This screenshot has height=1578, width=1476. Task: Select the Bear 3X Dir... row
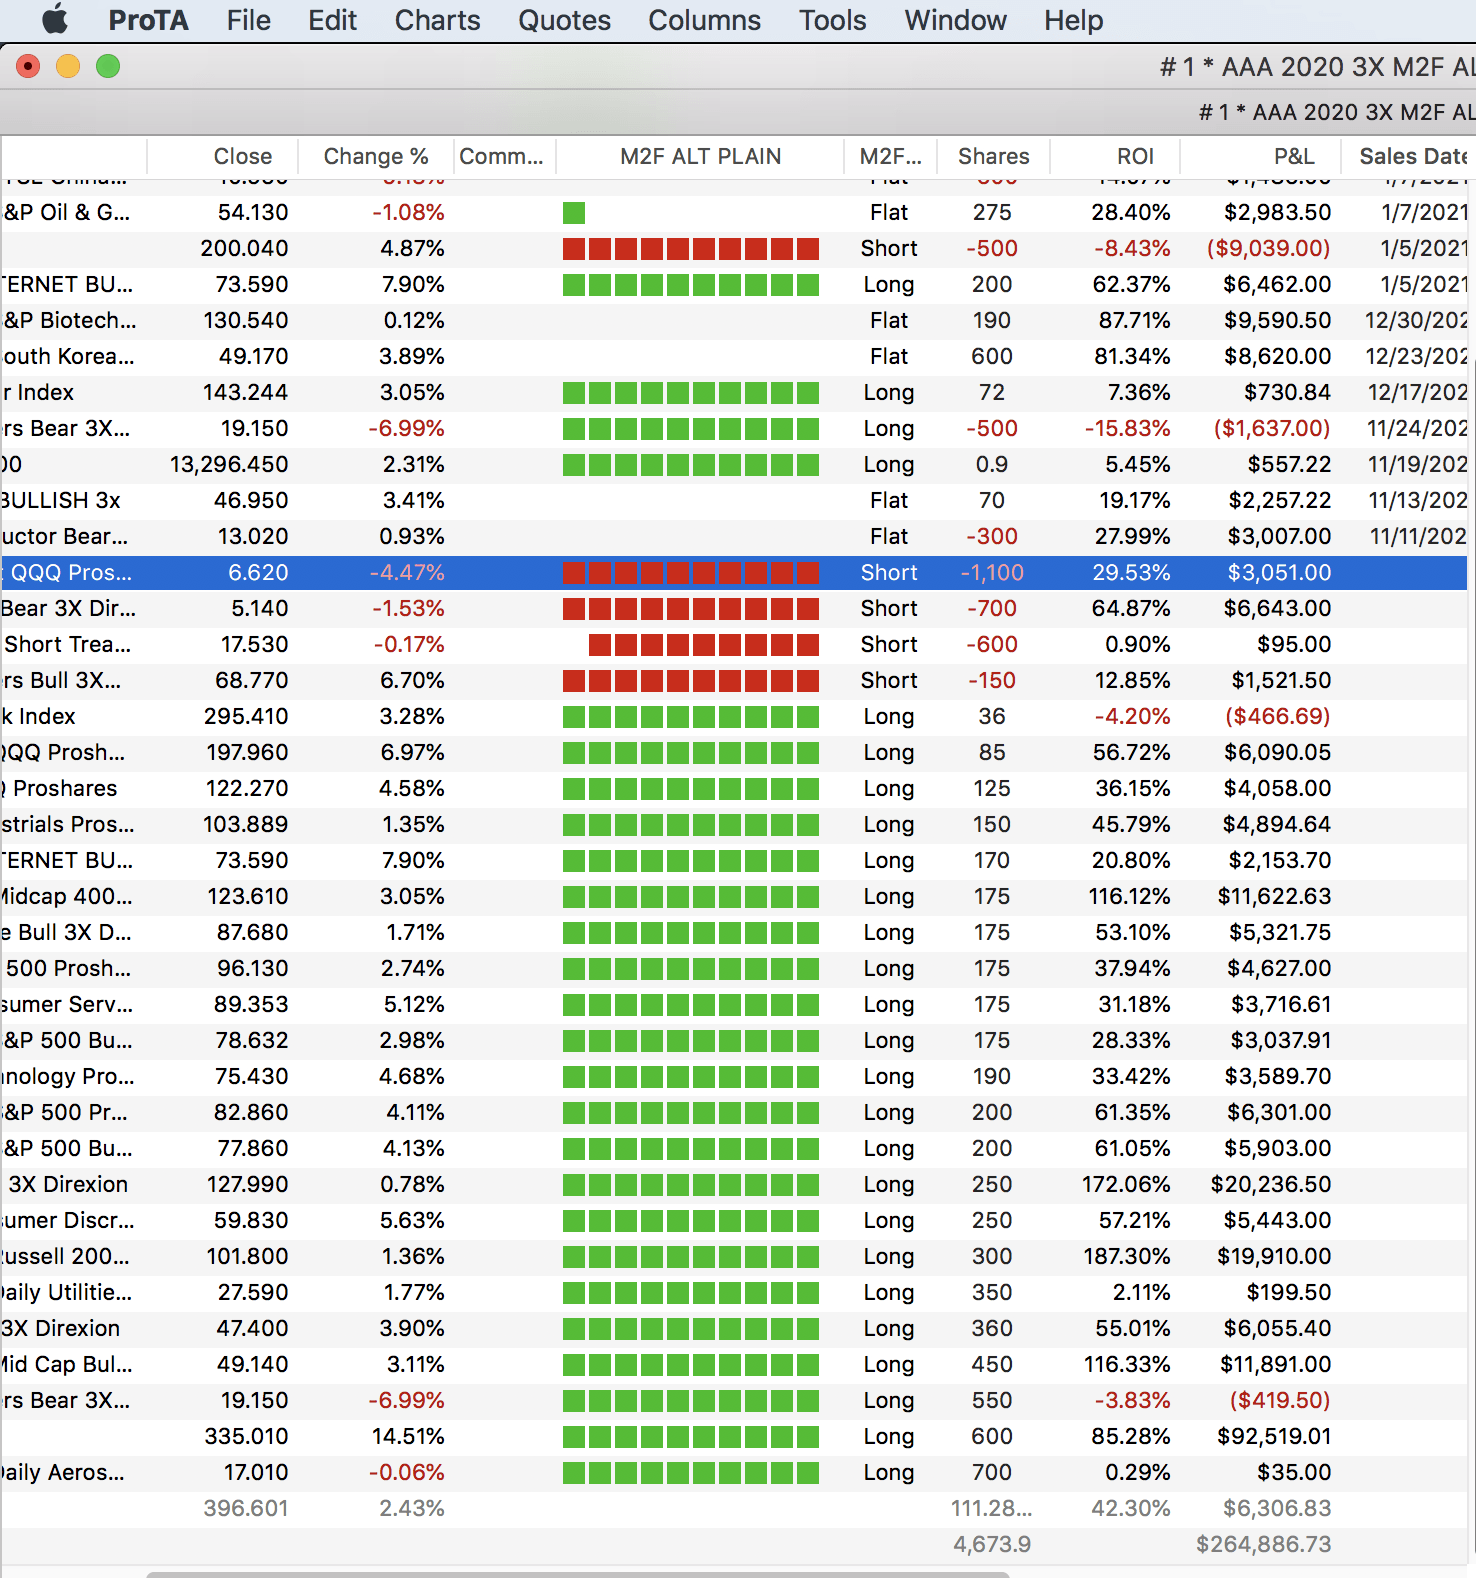point(734,609)
